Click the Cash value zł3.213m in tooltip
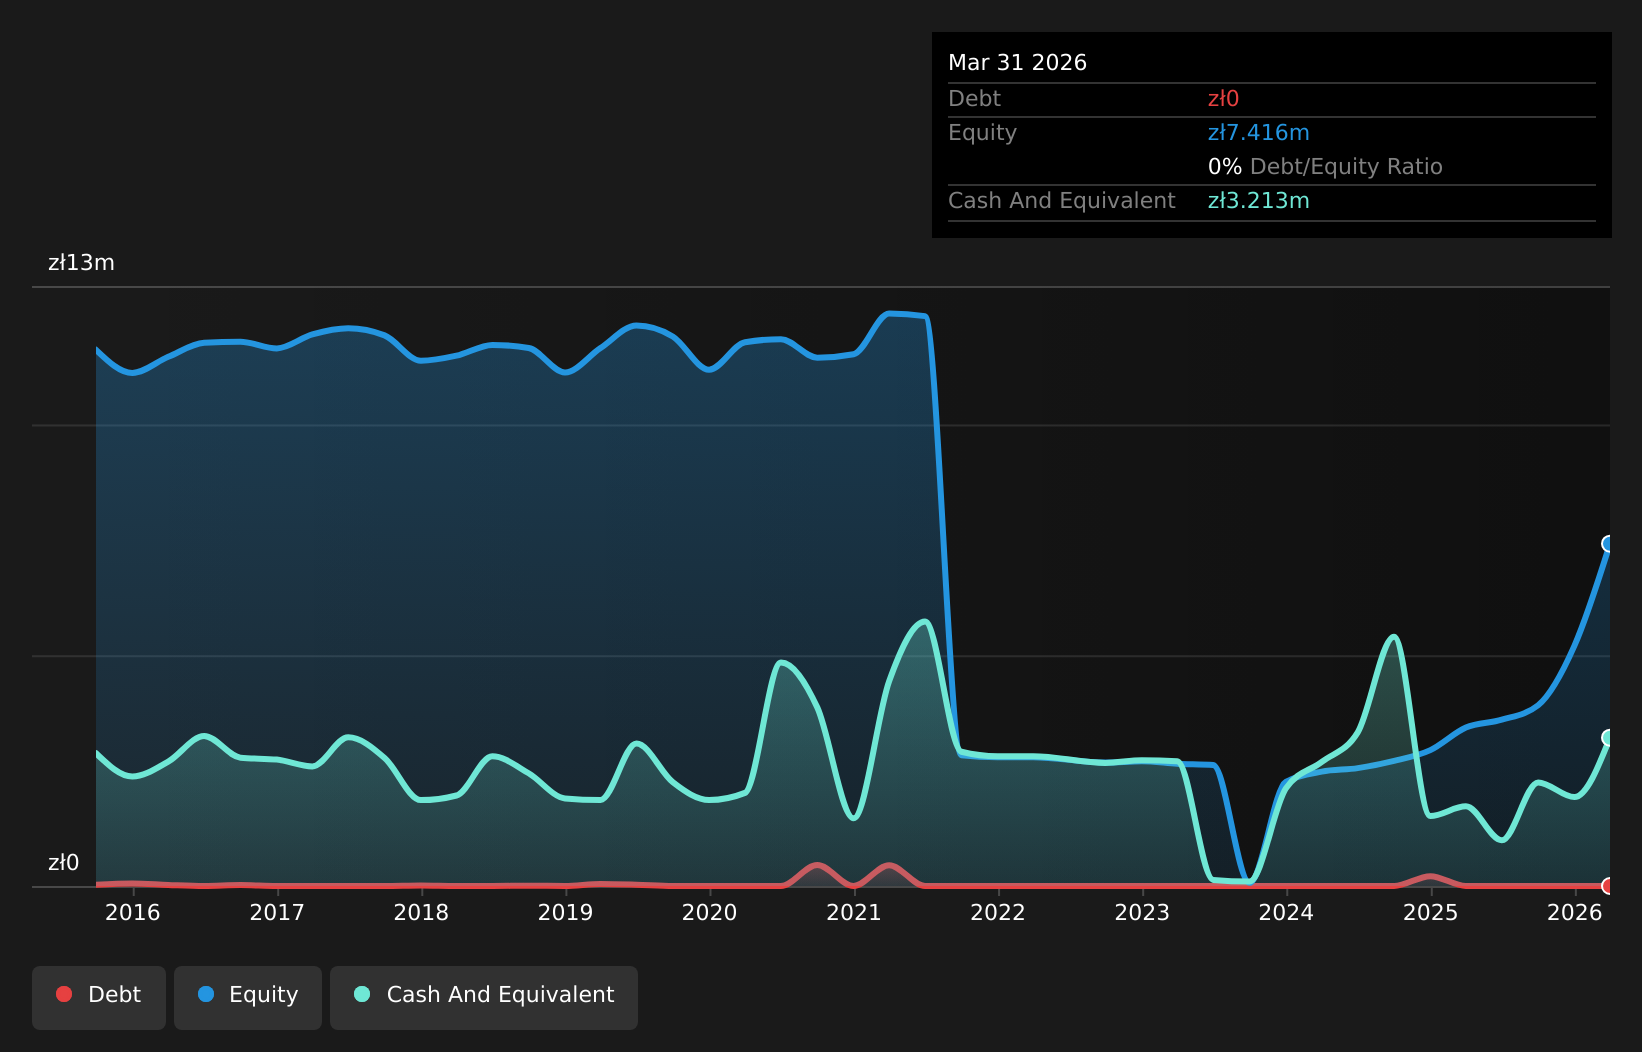Viewport: 1642px width, 1052px height. pos(1258,201)
